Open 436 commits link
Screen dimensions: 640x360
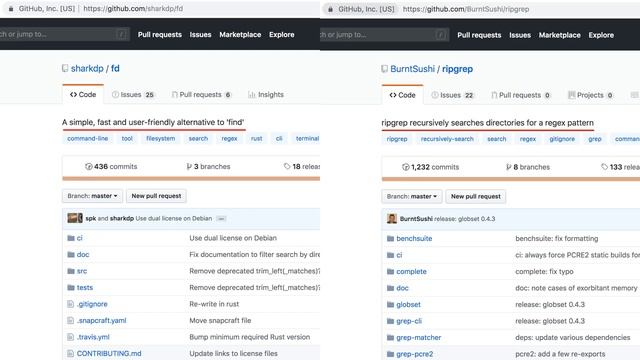tap(111, 167)
